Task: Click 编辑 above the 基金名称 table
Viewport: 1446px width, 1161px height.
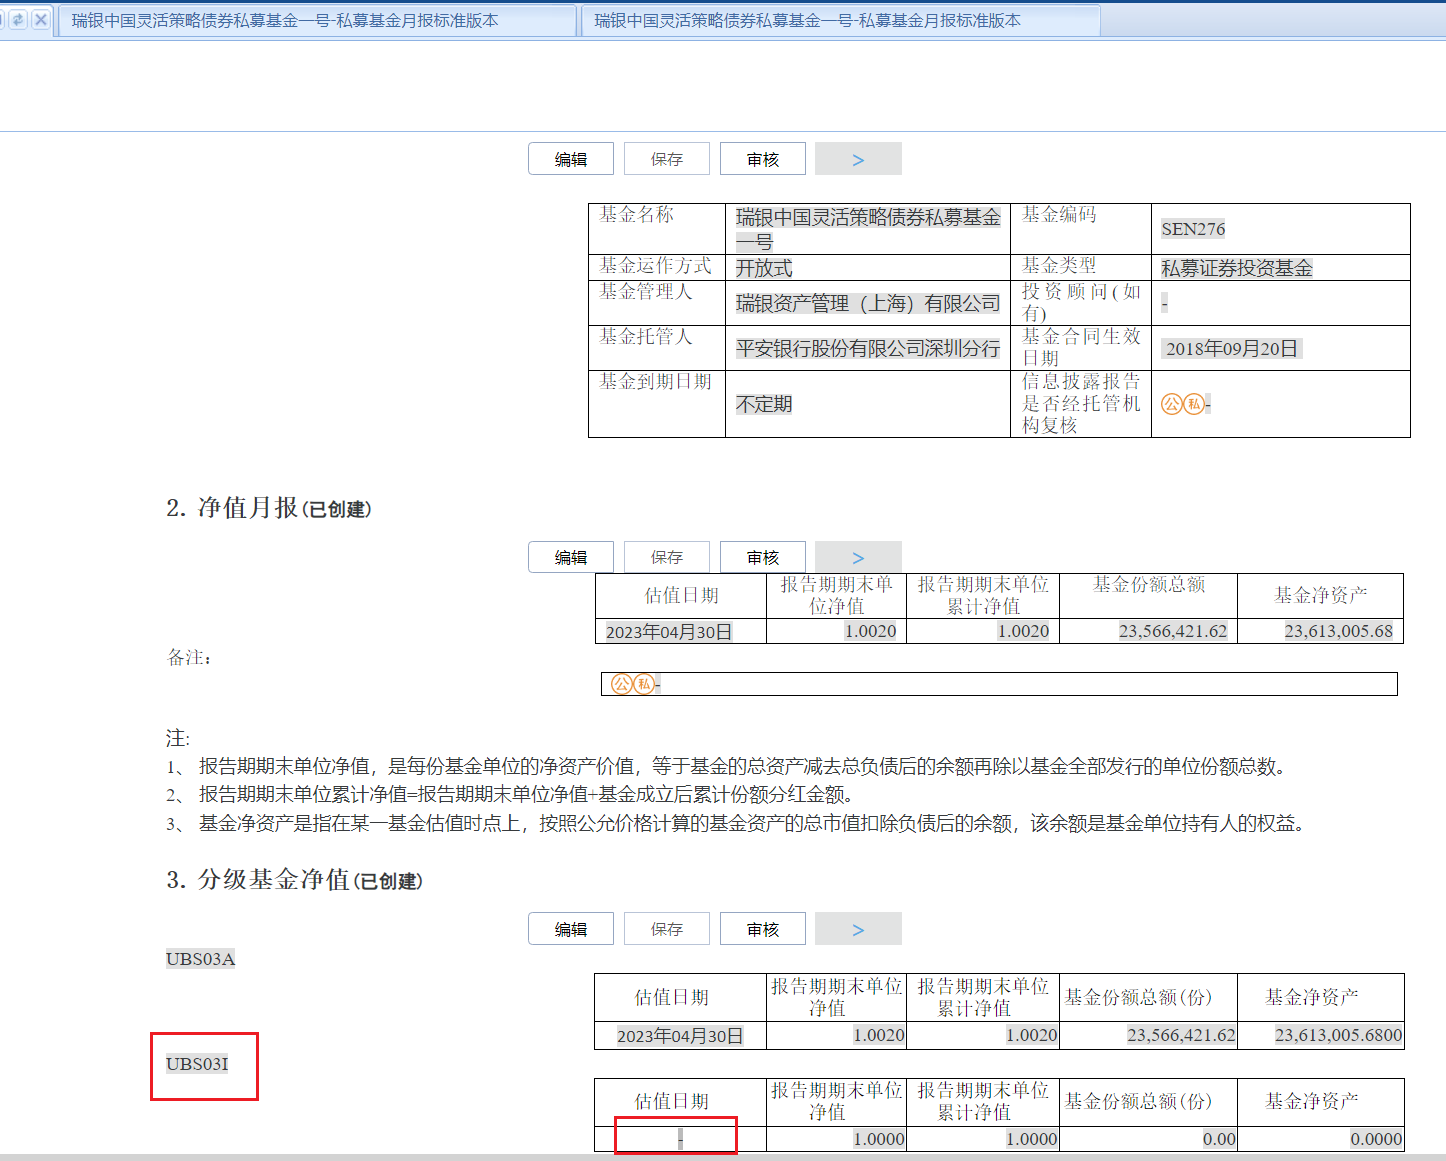Action: point(571,159)
